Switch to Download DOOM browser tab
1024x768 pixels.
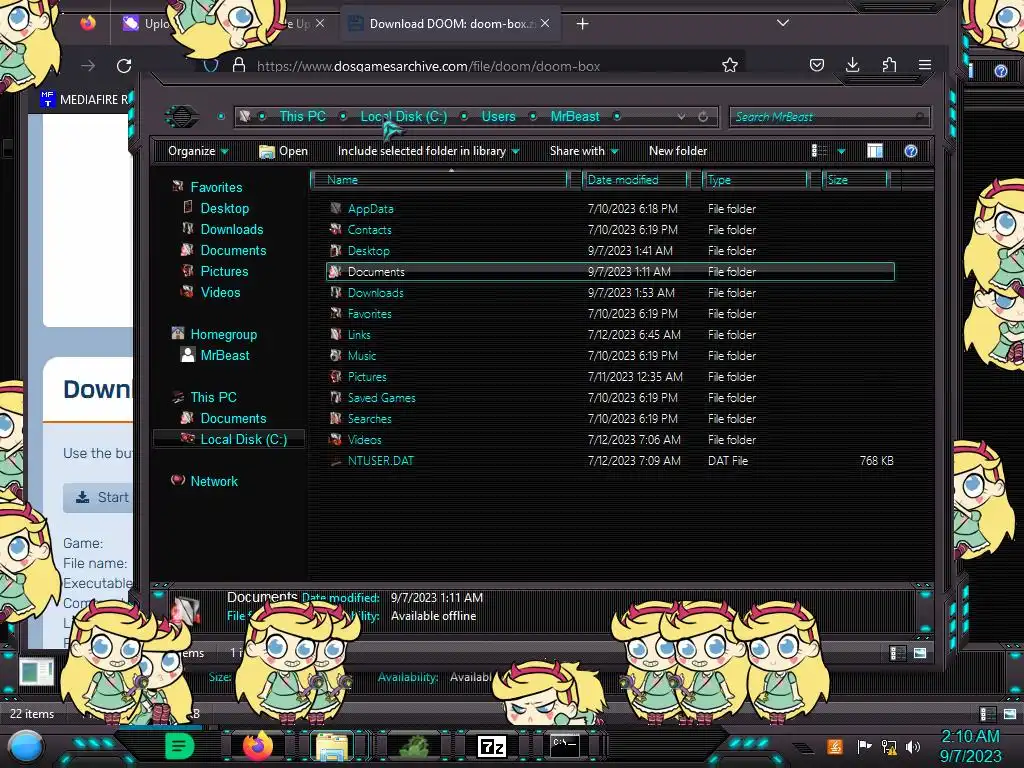click(451, 24)
